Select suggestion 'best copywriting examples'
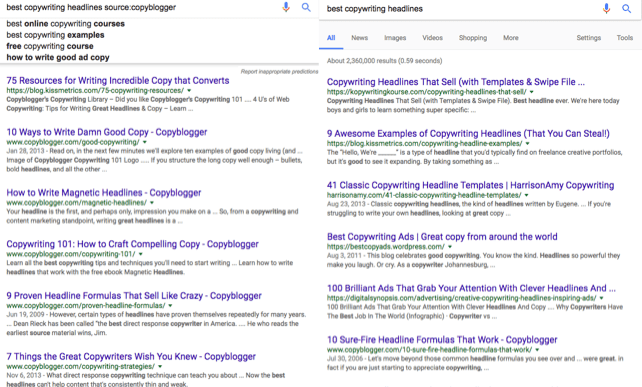Viewport: 642px width, 387px height. [x=55, y=35]
